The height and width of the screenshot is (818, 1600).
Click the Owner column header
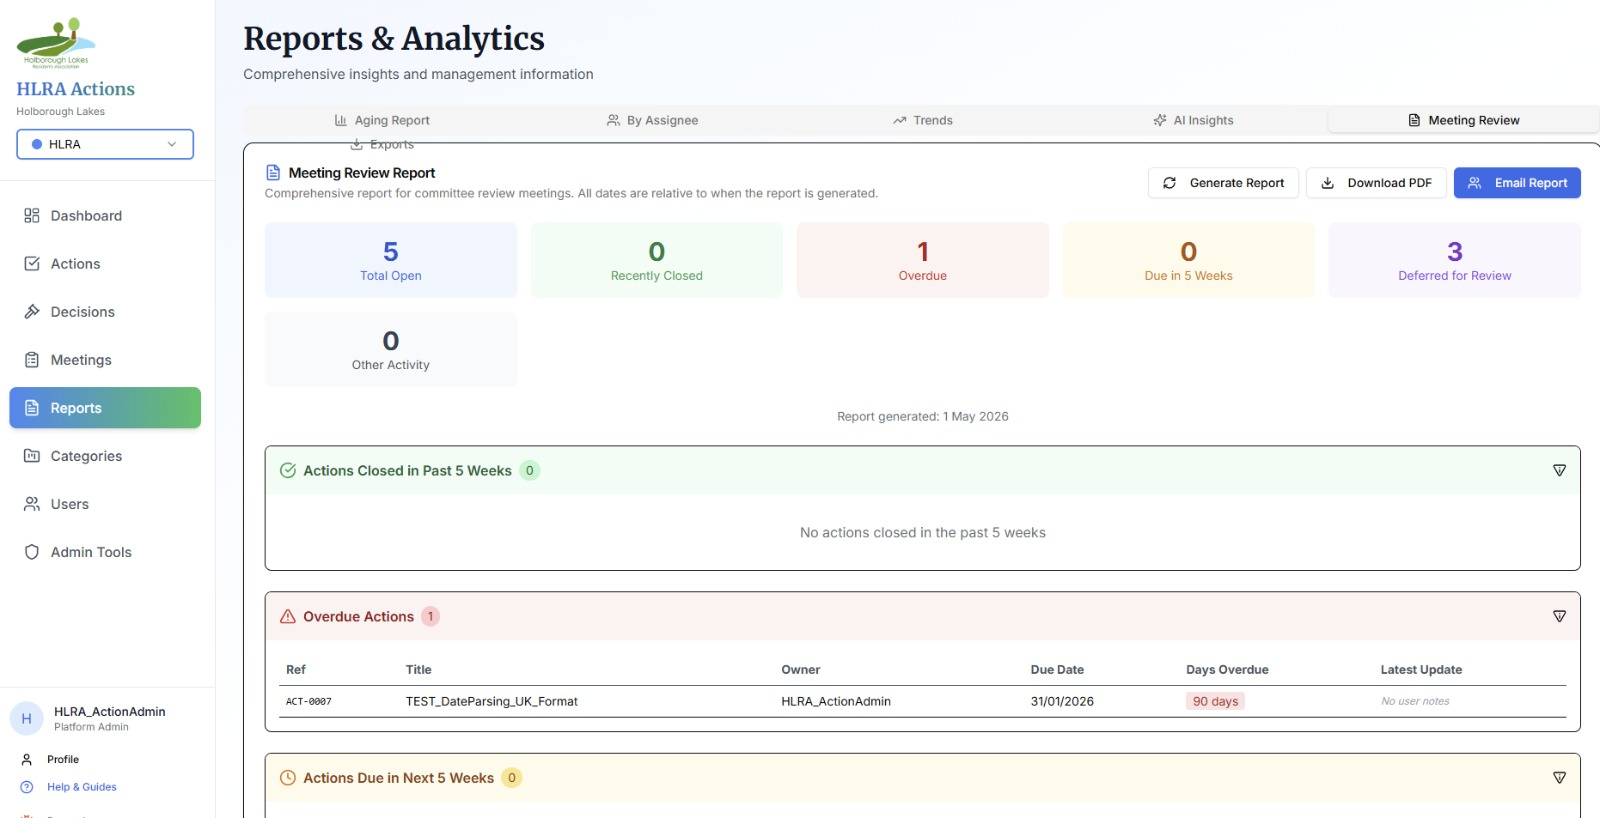coord(801,670)
